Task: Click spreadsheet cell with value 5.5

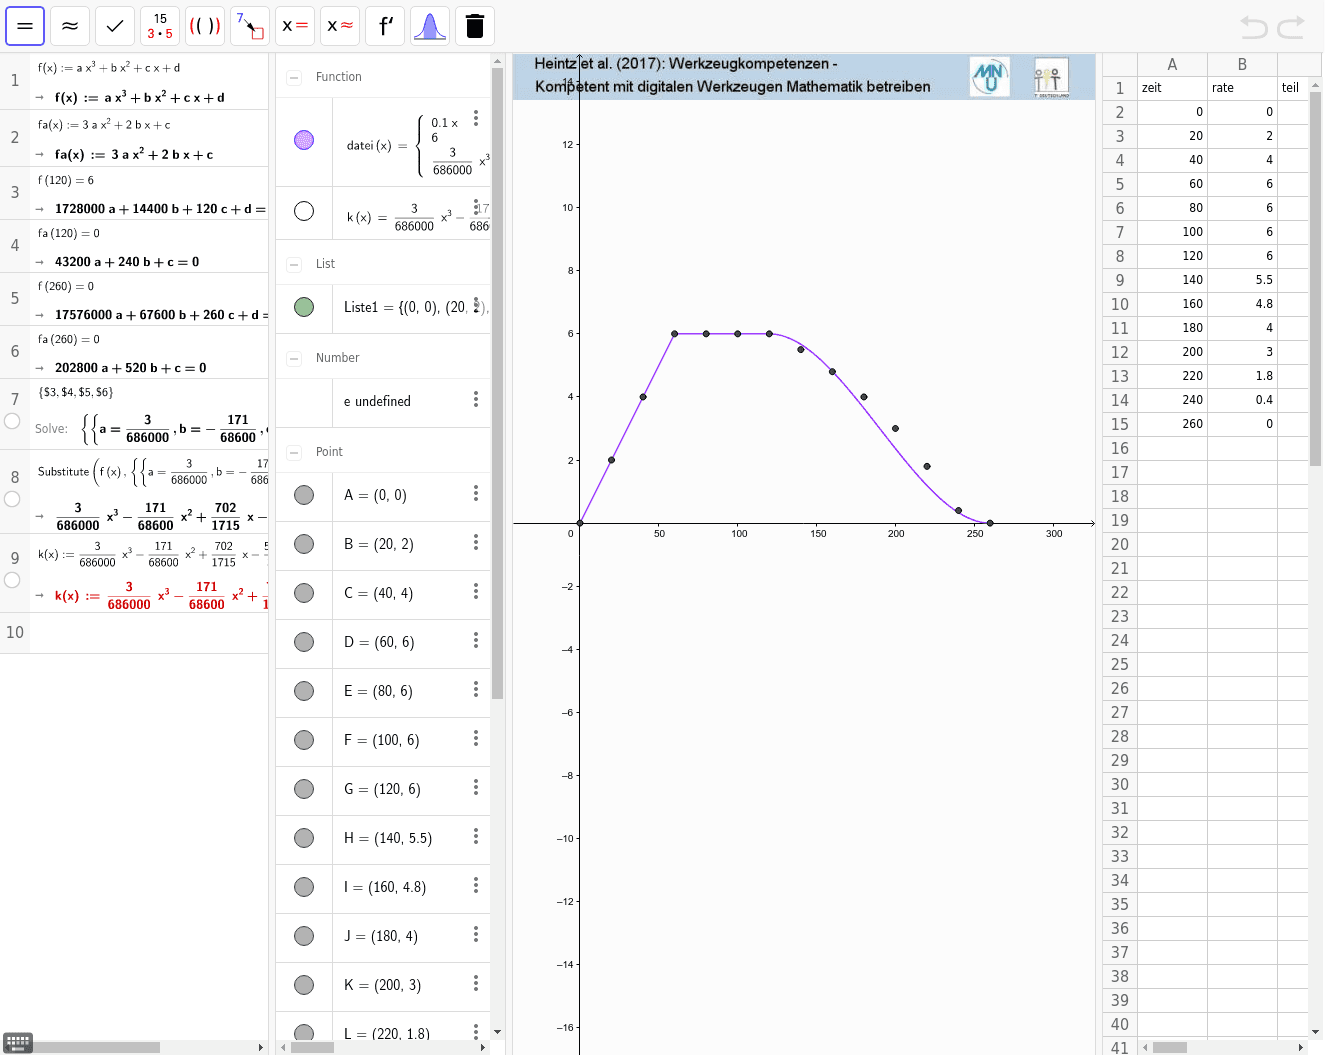Action: [x=1242, y=280]
